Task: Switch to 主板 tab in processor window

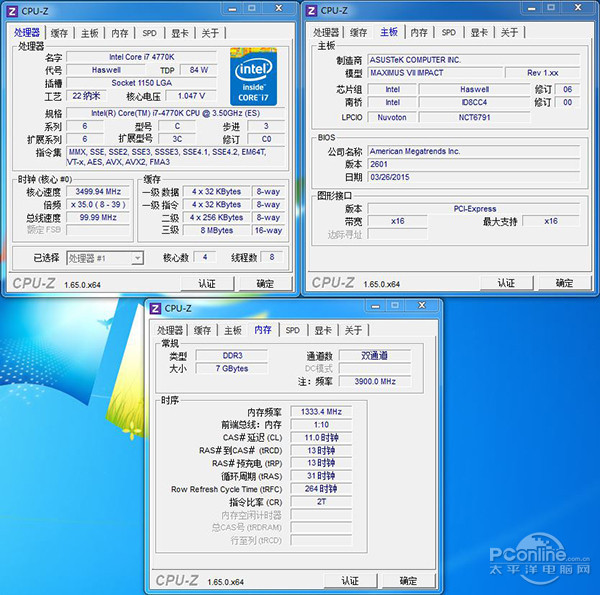Action: pos(90,33)
